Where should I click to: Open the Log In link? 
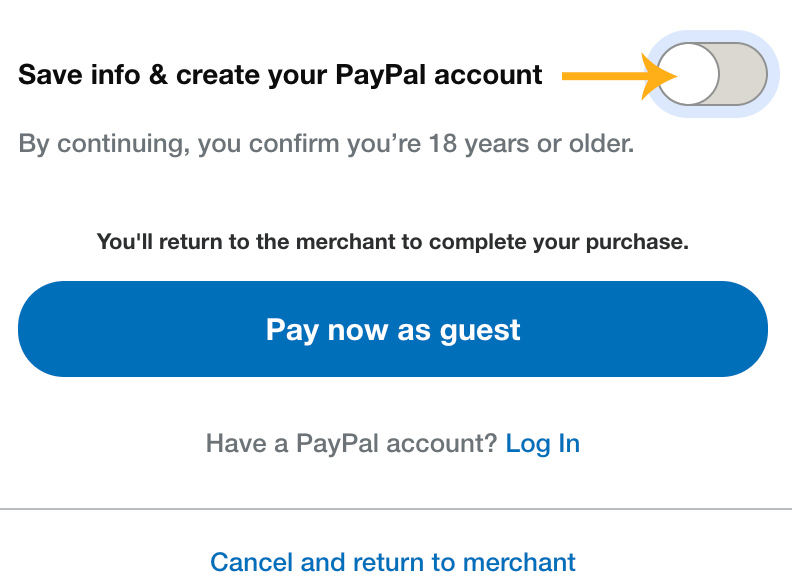pyautogui.click(x=542, y=443)
